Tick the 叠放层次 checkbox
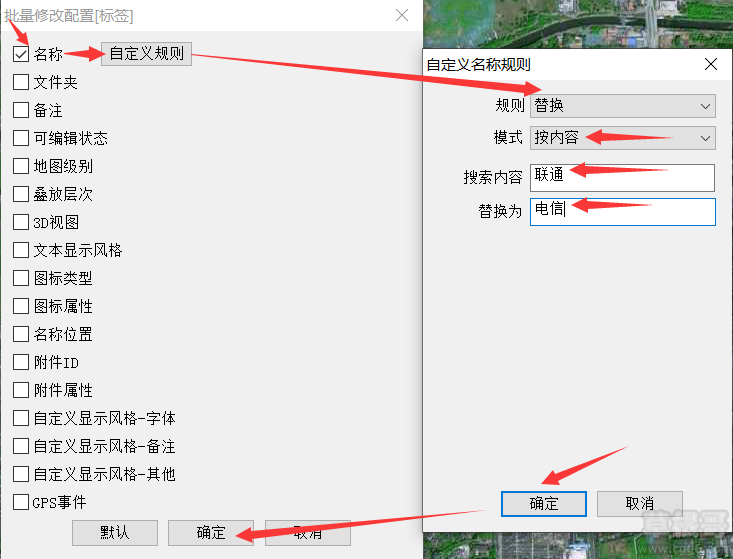733x559 pixels. 21,194
